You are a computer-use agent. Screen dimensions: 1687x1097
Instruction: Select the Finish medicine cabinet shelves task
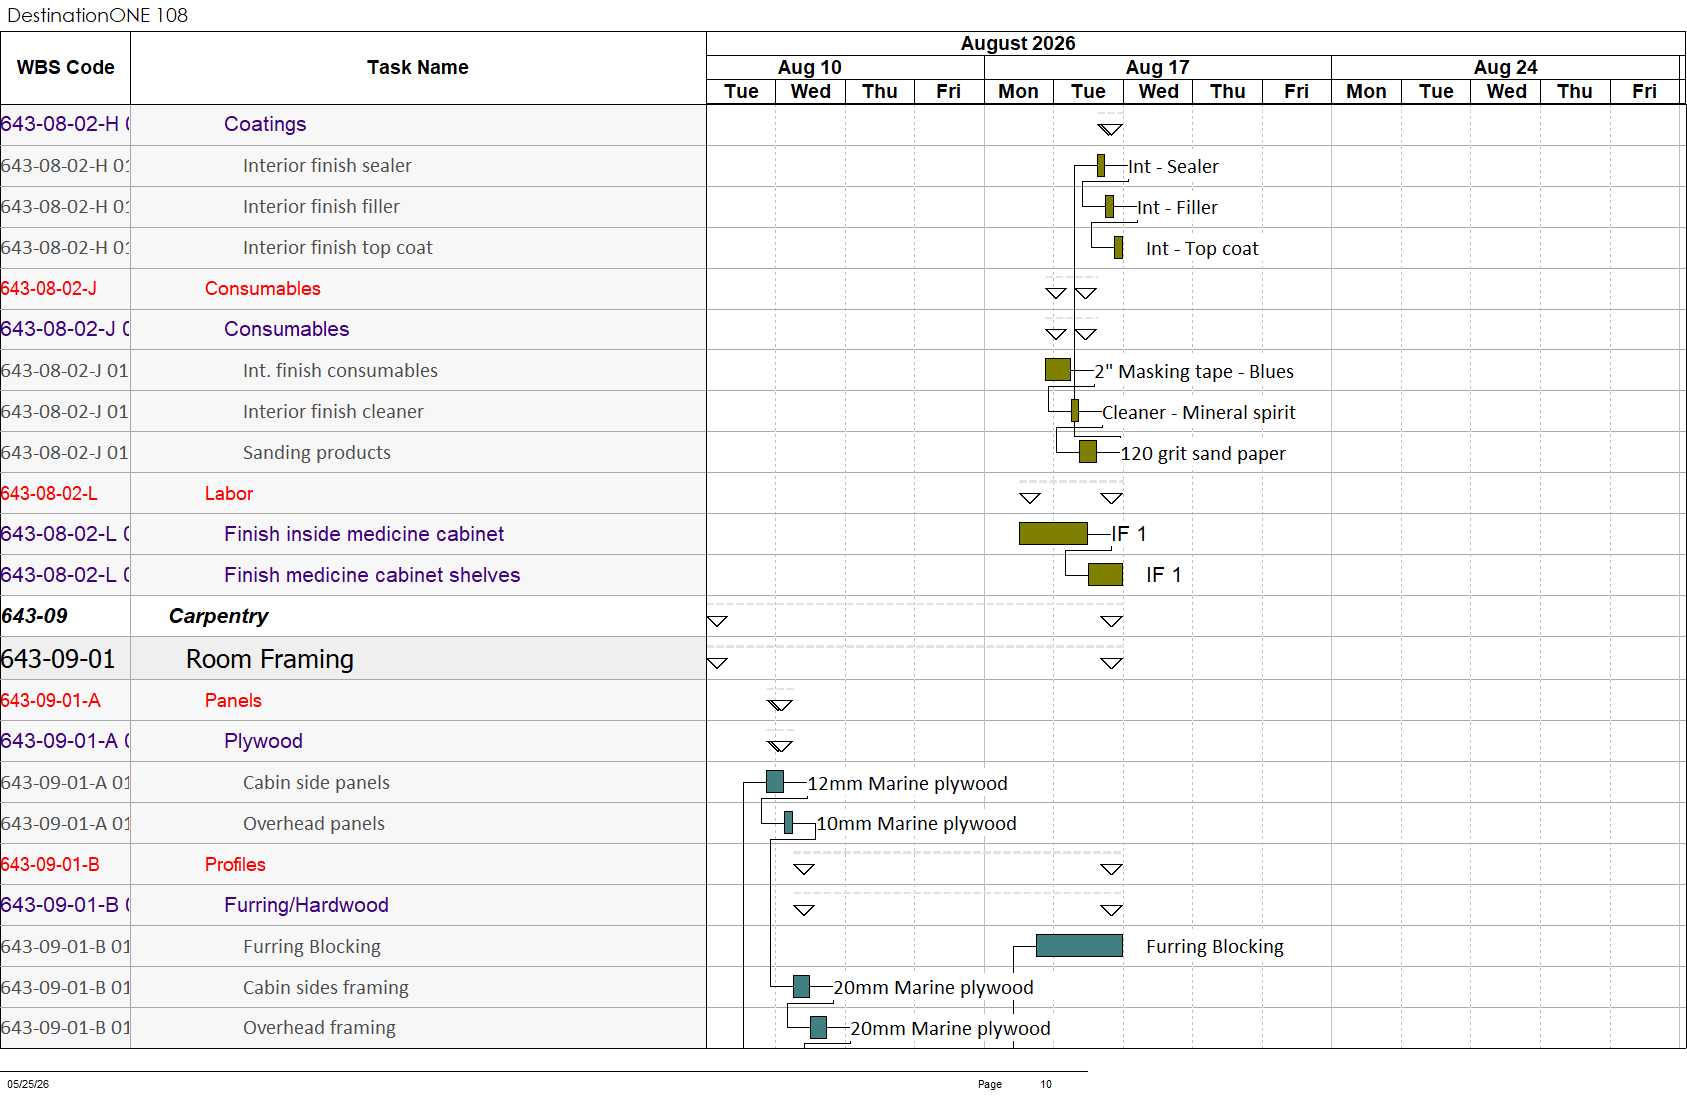tap(372, 576)
